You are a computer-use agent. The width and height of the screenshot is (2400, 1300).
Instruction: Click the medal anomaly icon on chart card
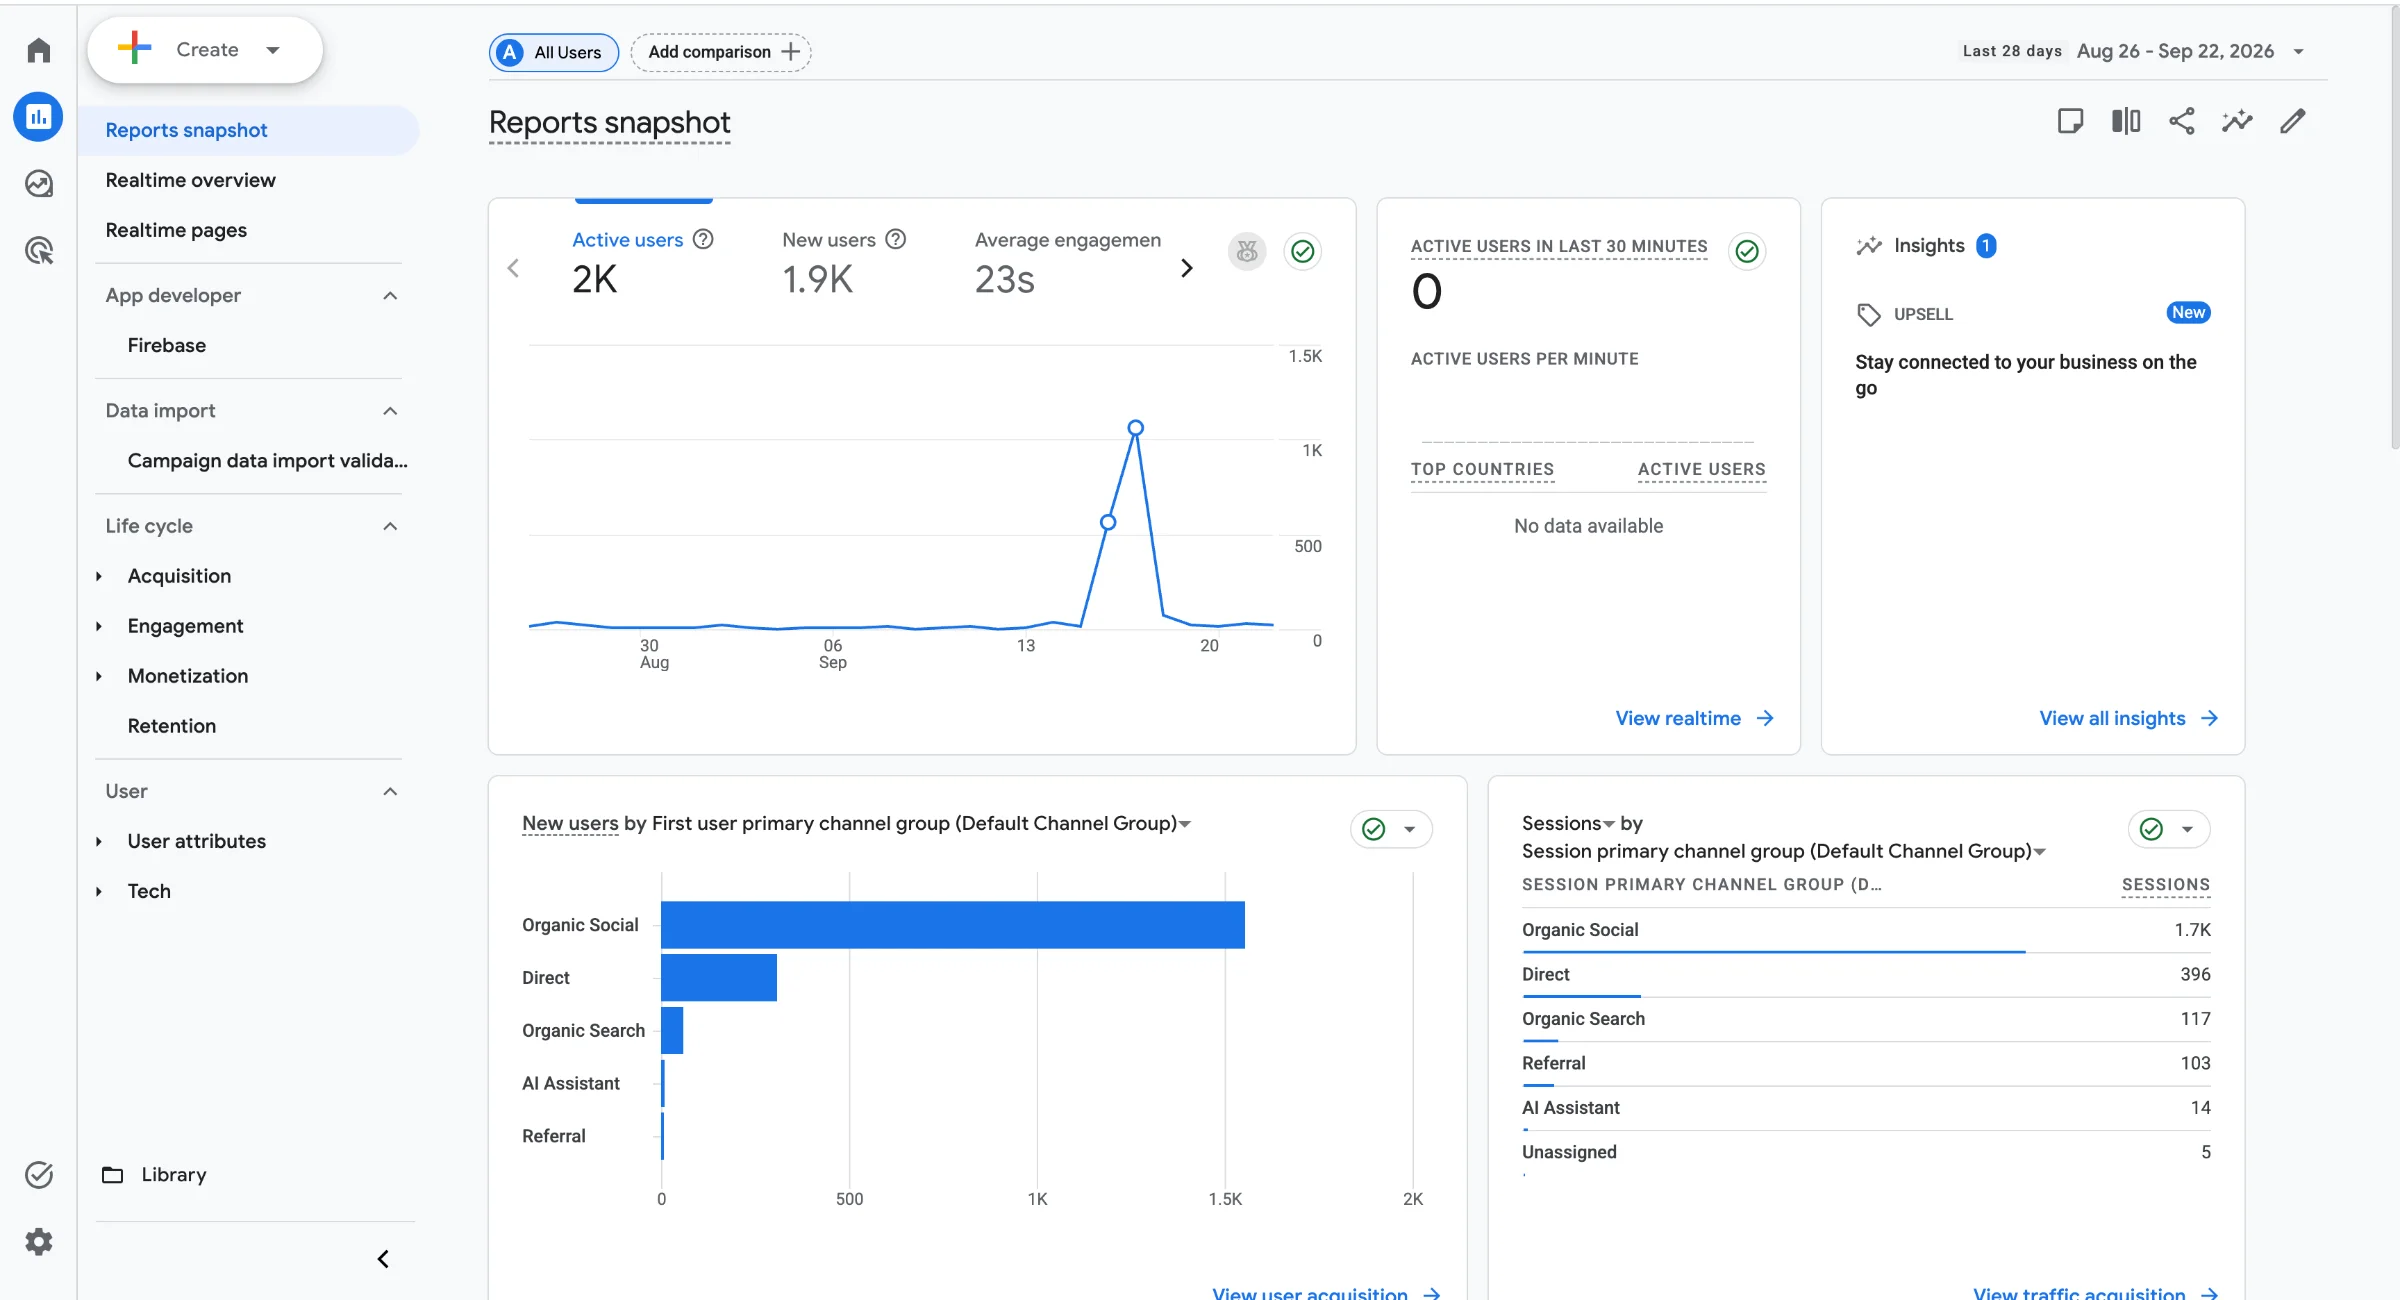click(x=1247, y=251)
